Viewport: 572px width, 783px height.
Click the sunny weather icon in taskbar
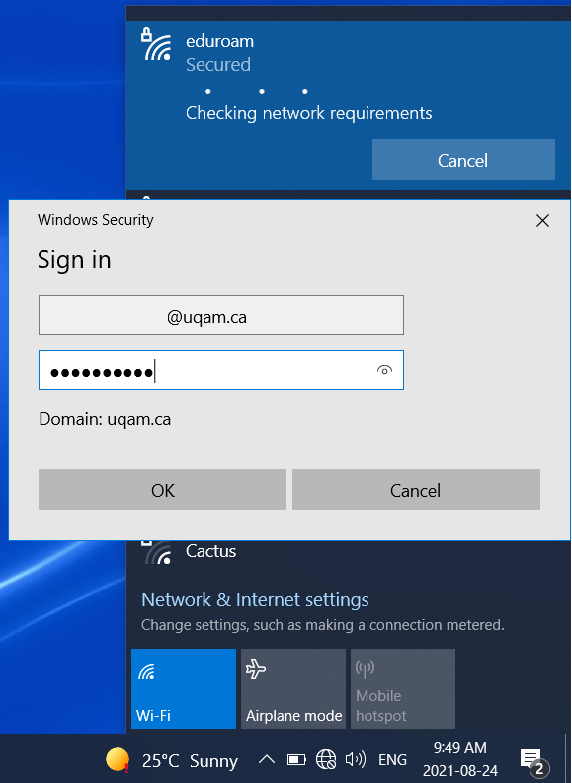coord(118,760)
